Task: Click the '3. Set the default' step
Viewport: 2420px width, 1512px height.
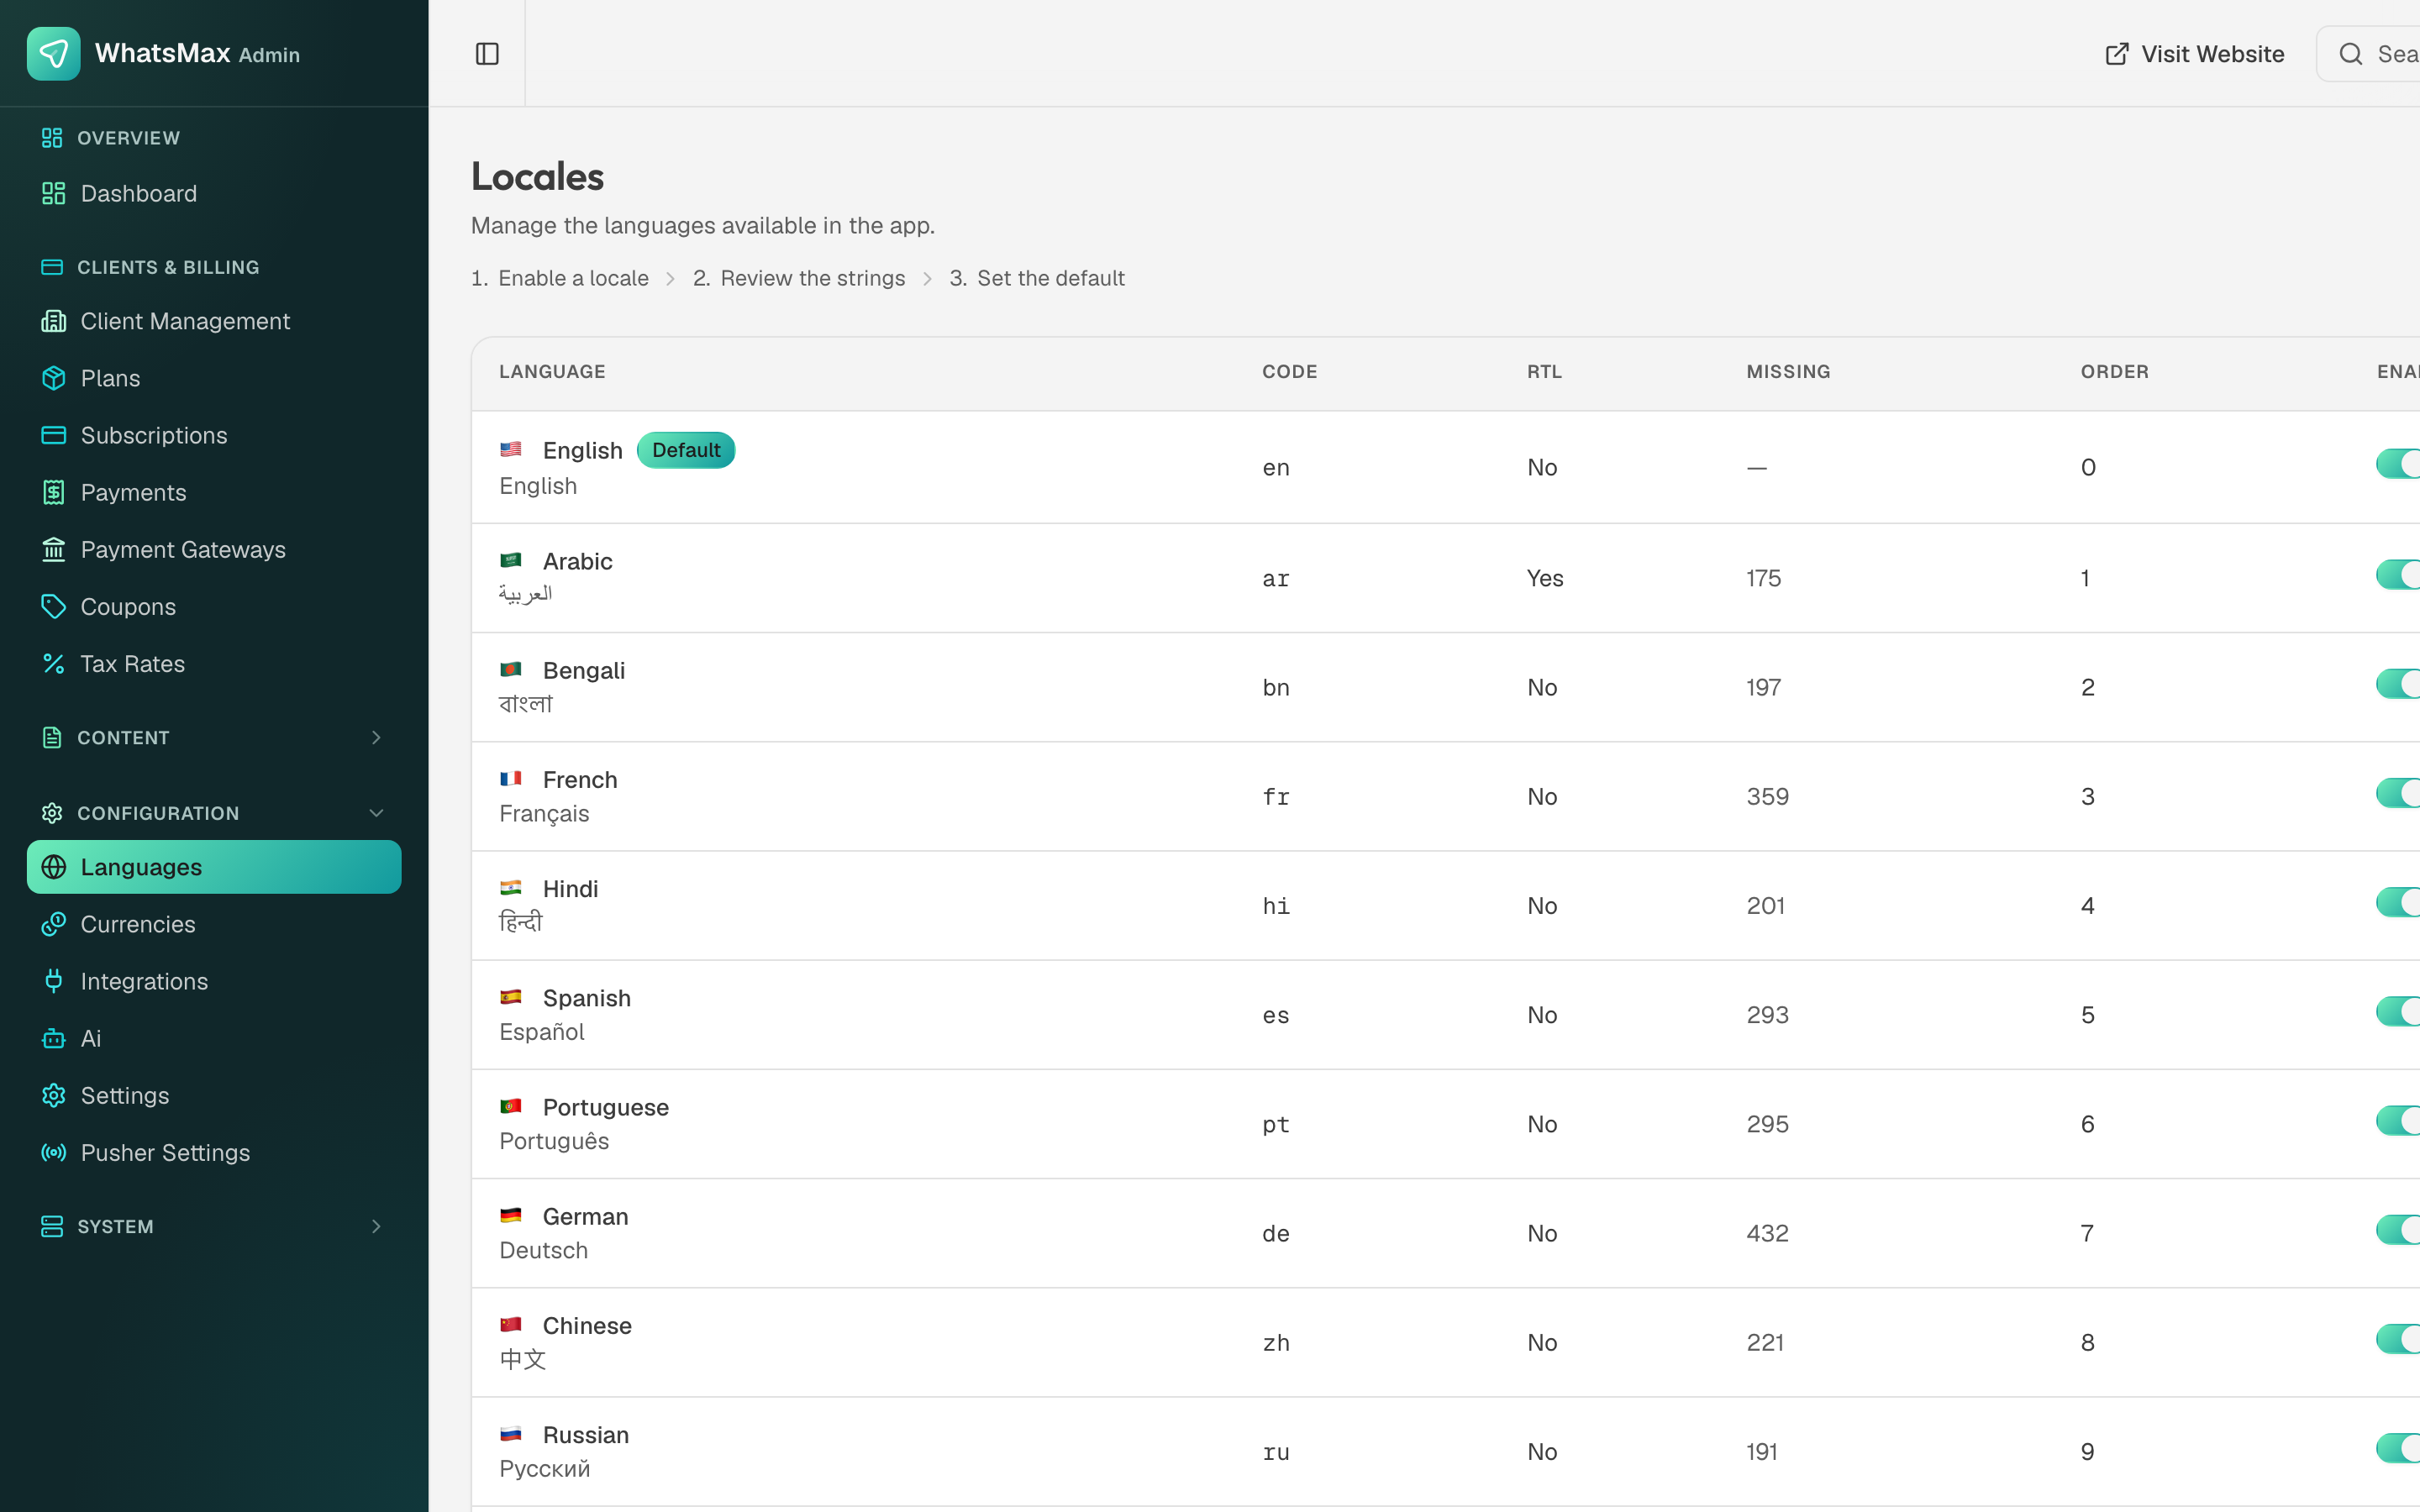Action: [1037, 278]
